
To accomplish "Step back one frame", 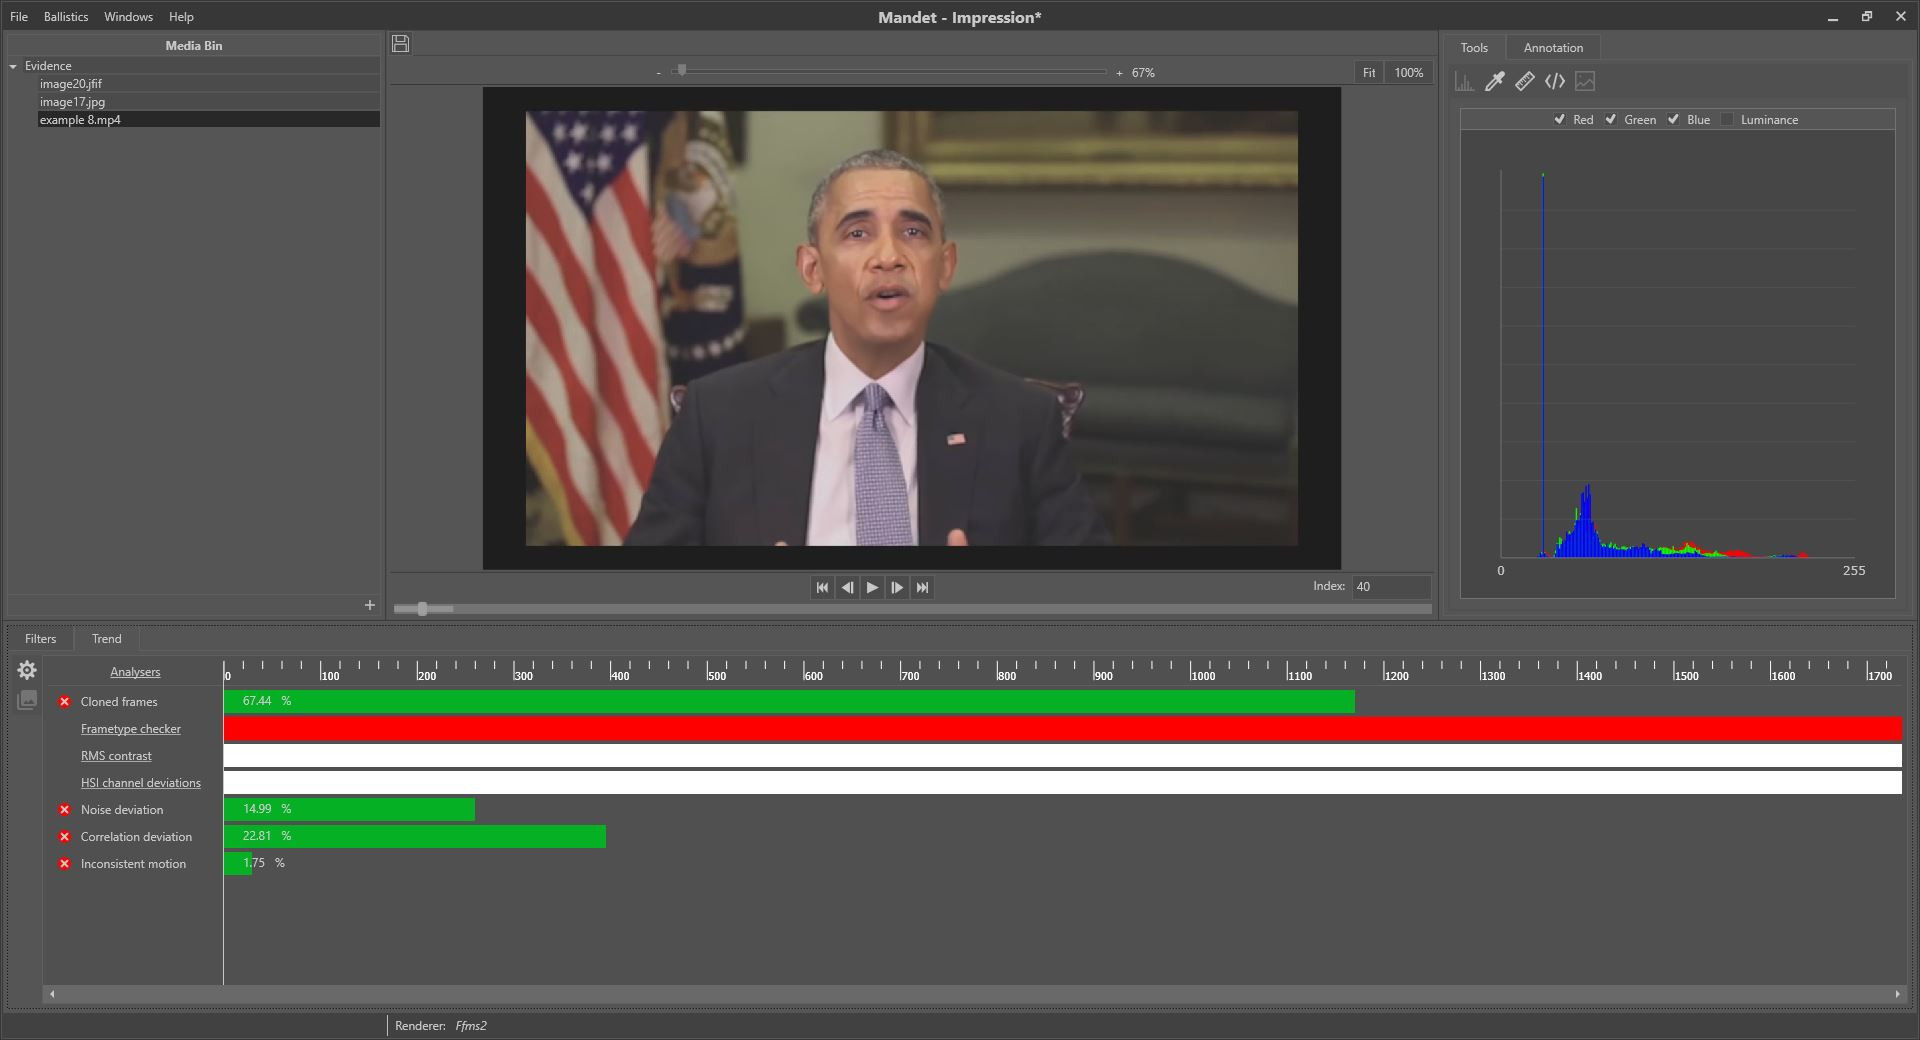I will (847, 588).
